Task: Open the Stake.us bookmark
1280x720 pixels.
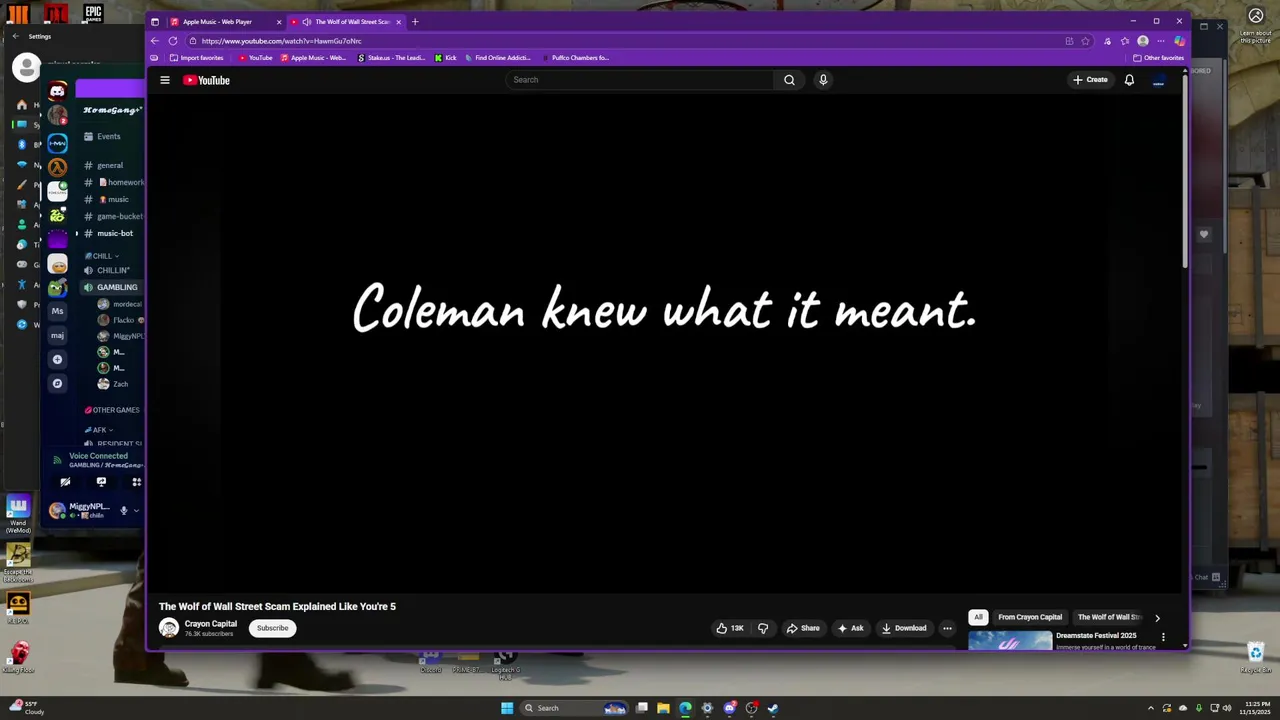Action: [391, 58]
